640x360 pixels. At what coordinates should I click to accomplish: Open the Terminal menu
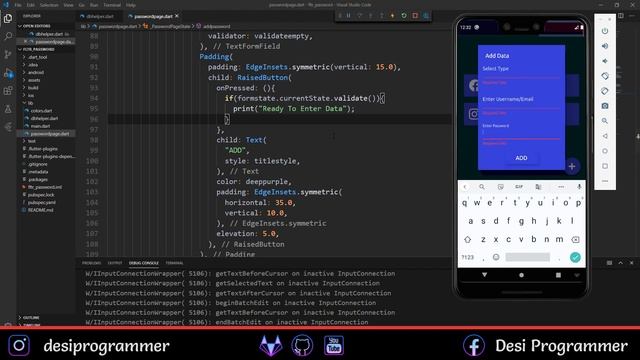point(112,5)
